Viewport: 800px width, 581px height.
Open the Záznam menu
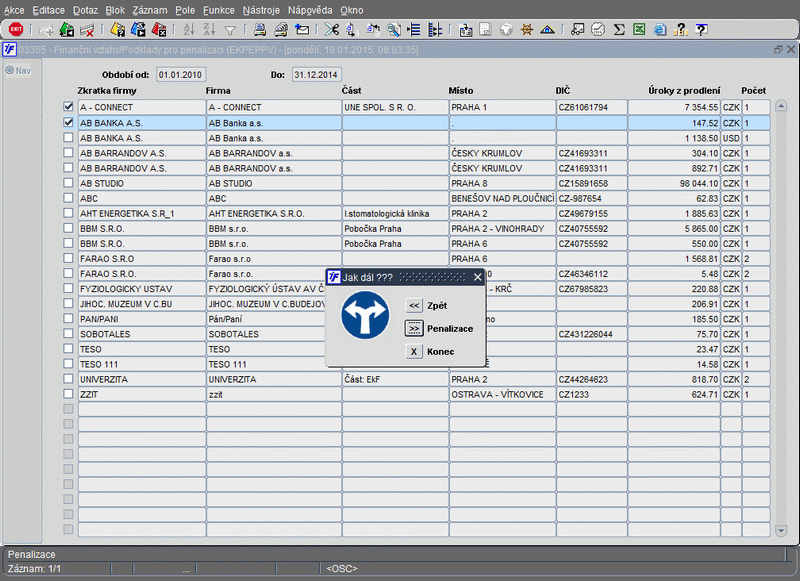pyautogui.click(x=150, y=9)
